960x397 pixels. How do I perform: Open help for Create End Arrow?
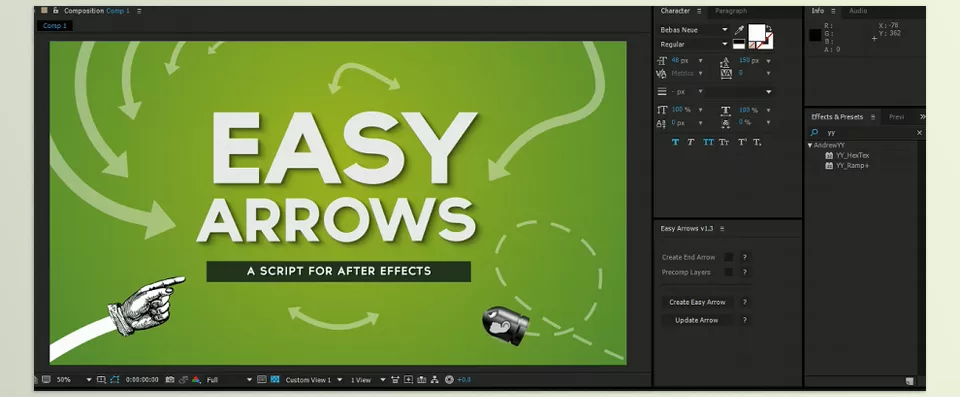click(x=744, y=257)
